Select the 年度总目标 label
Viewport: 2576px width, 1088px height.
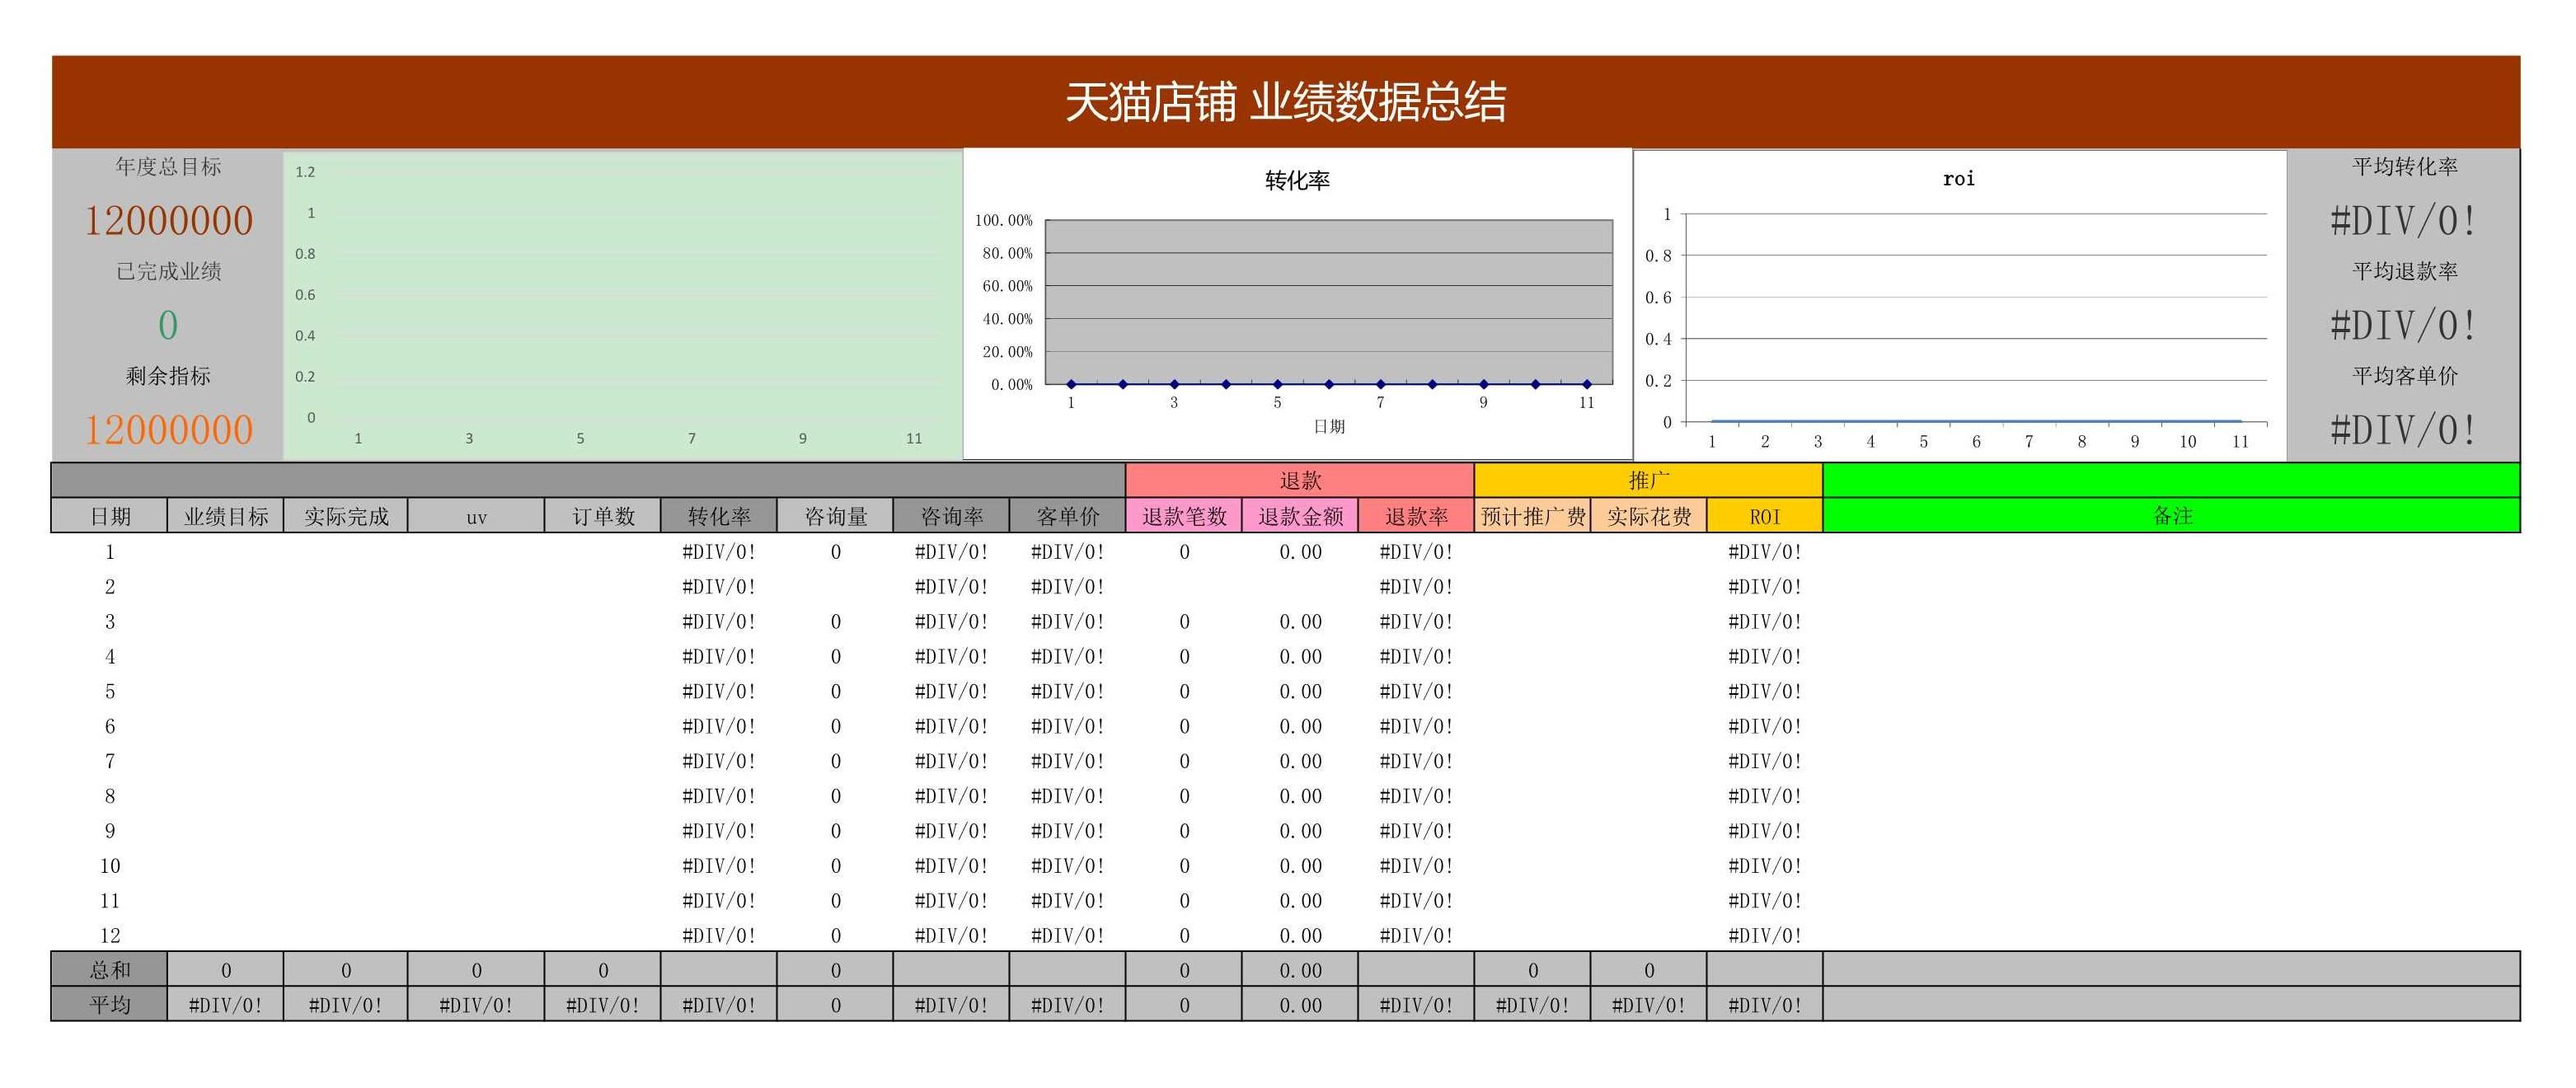[x=168, y=167]
